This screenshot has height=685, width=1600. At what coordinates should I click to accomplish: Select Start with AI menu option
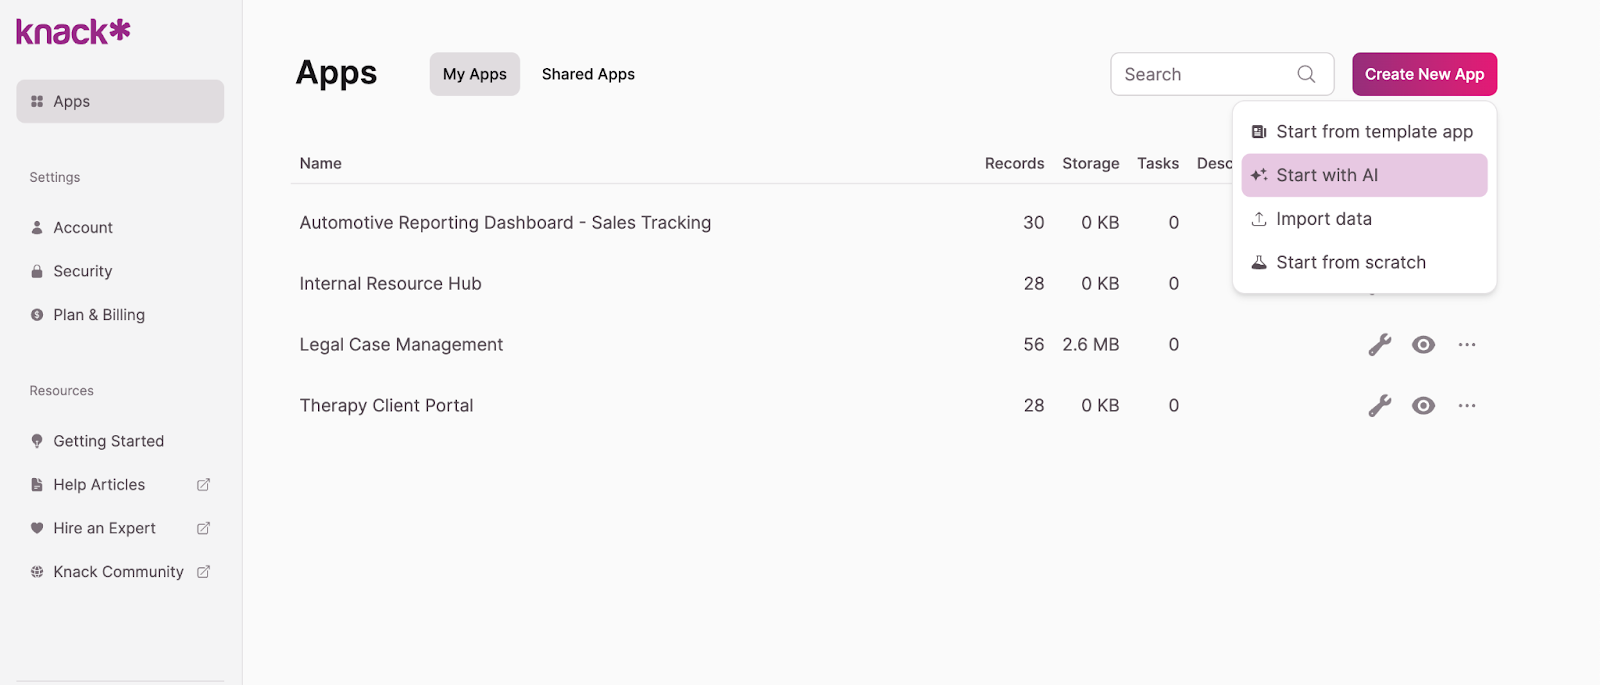pos(1364,175)
